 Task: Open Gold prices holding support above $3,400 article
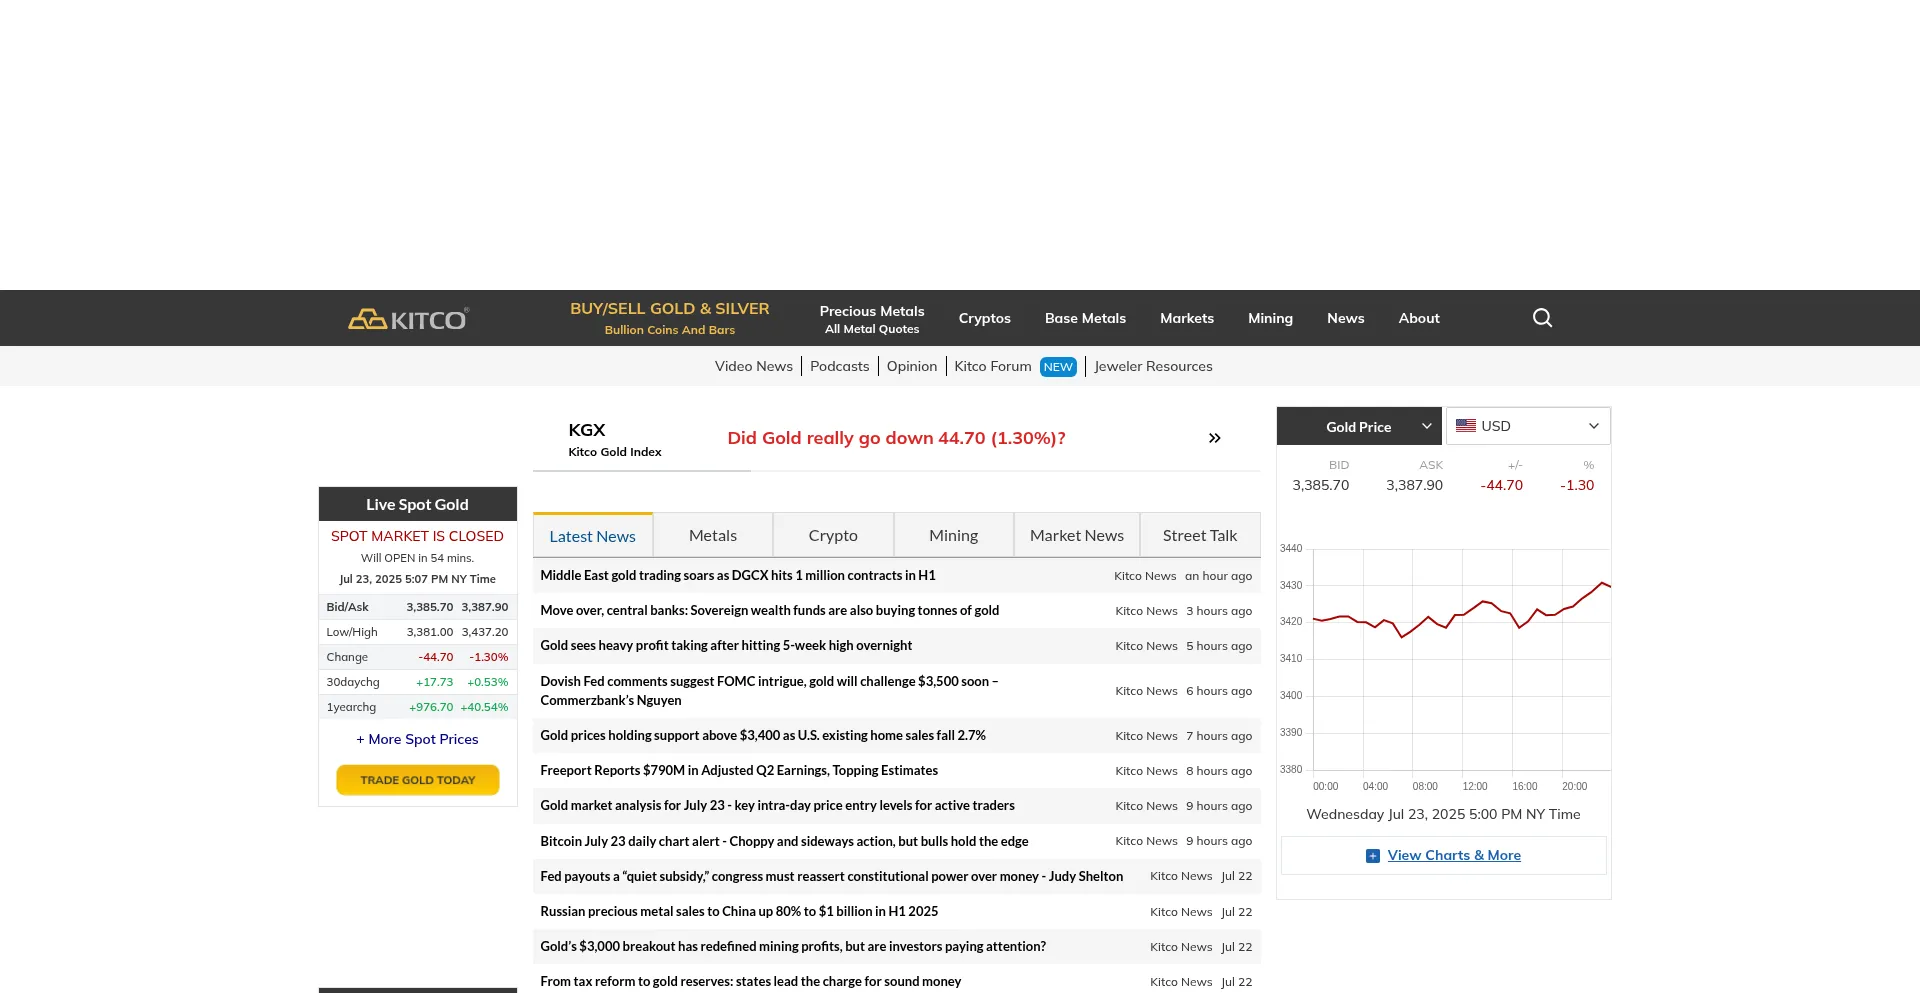(763, 736)
